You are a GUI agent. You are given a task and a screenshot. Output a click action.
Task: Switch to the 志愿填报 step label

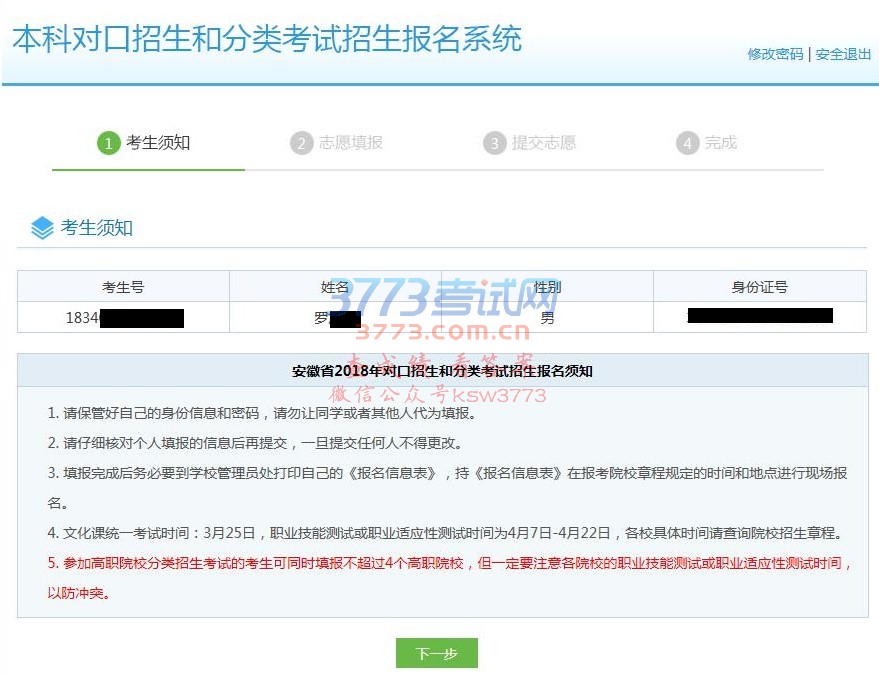point(351,143)
